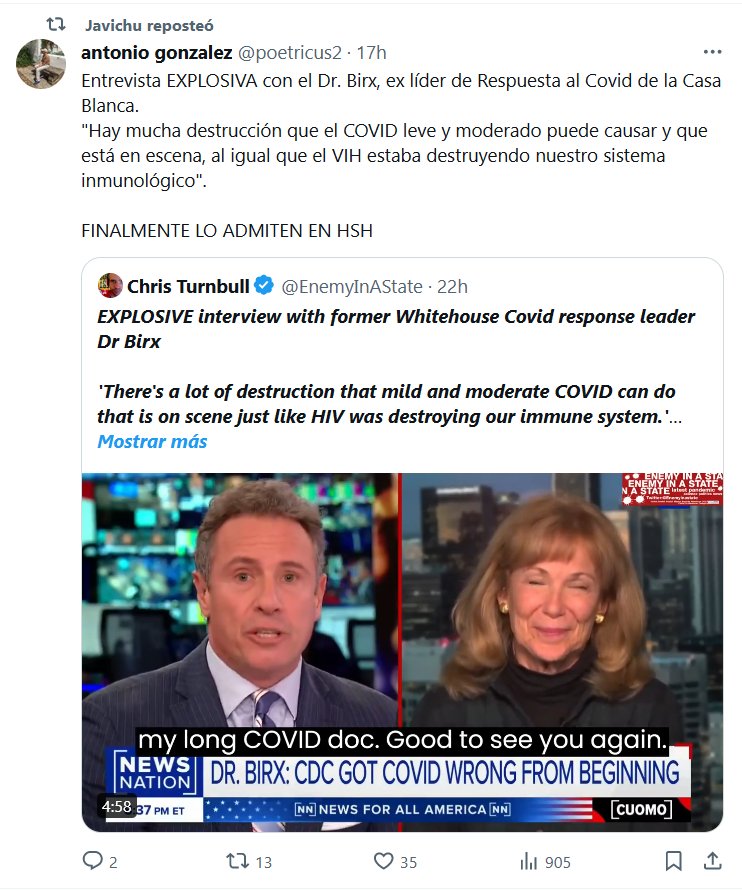Open the 22h quoted tweet timestamp
The width and height of the screenshot is (742, 890).
tap(452, 287)
